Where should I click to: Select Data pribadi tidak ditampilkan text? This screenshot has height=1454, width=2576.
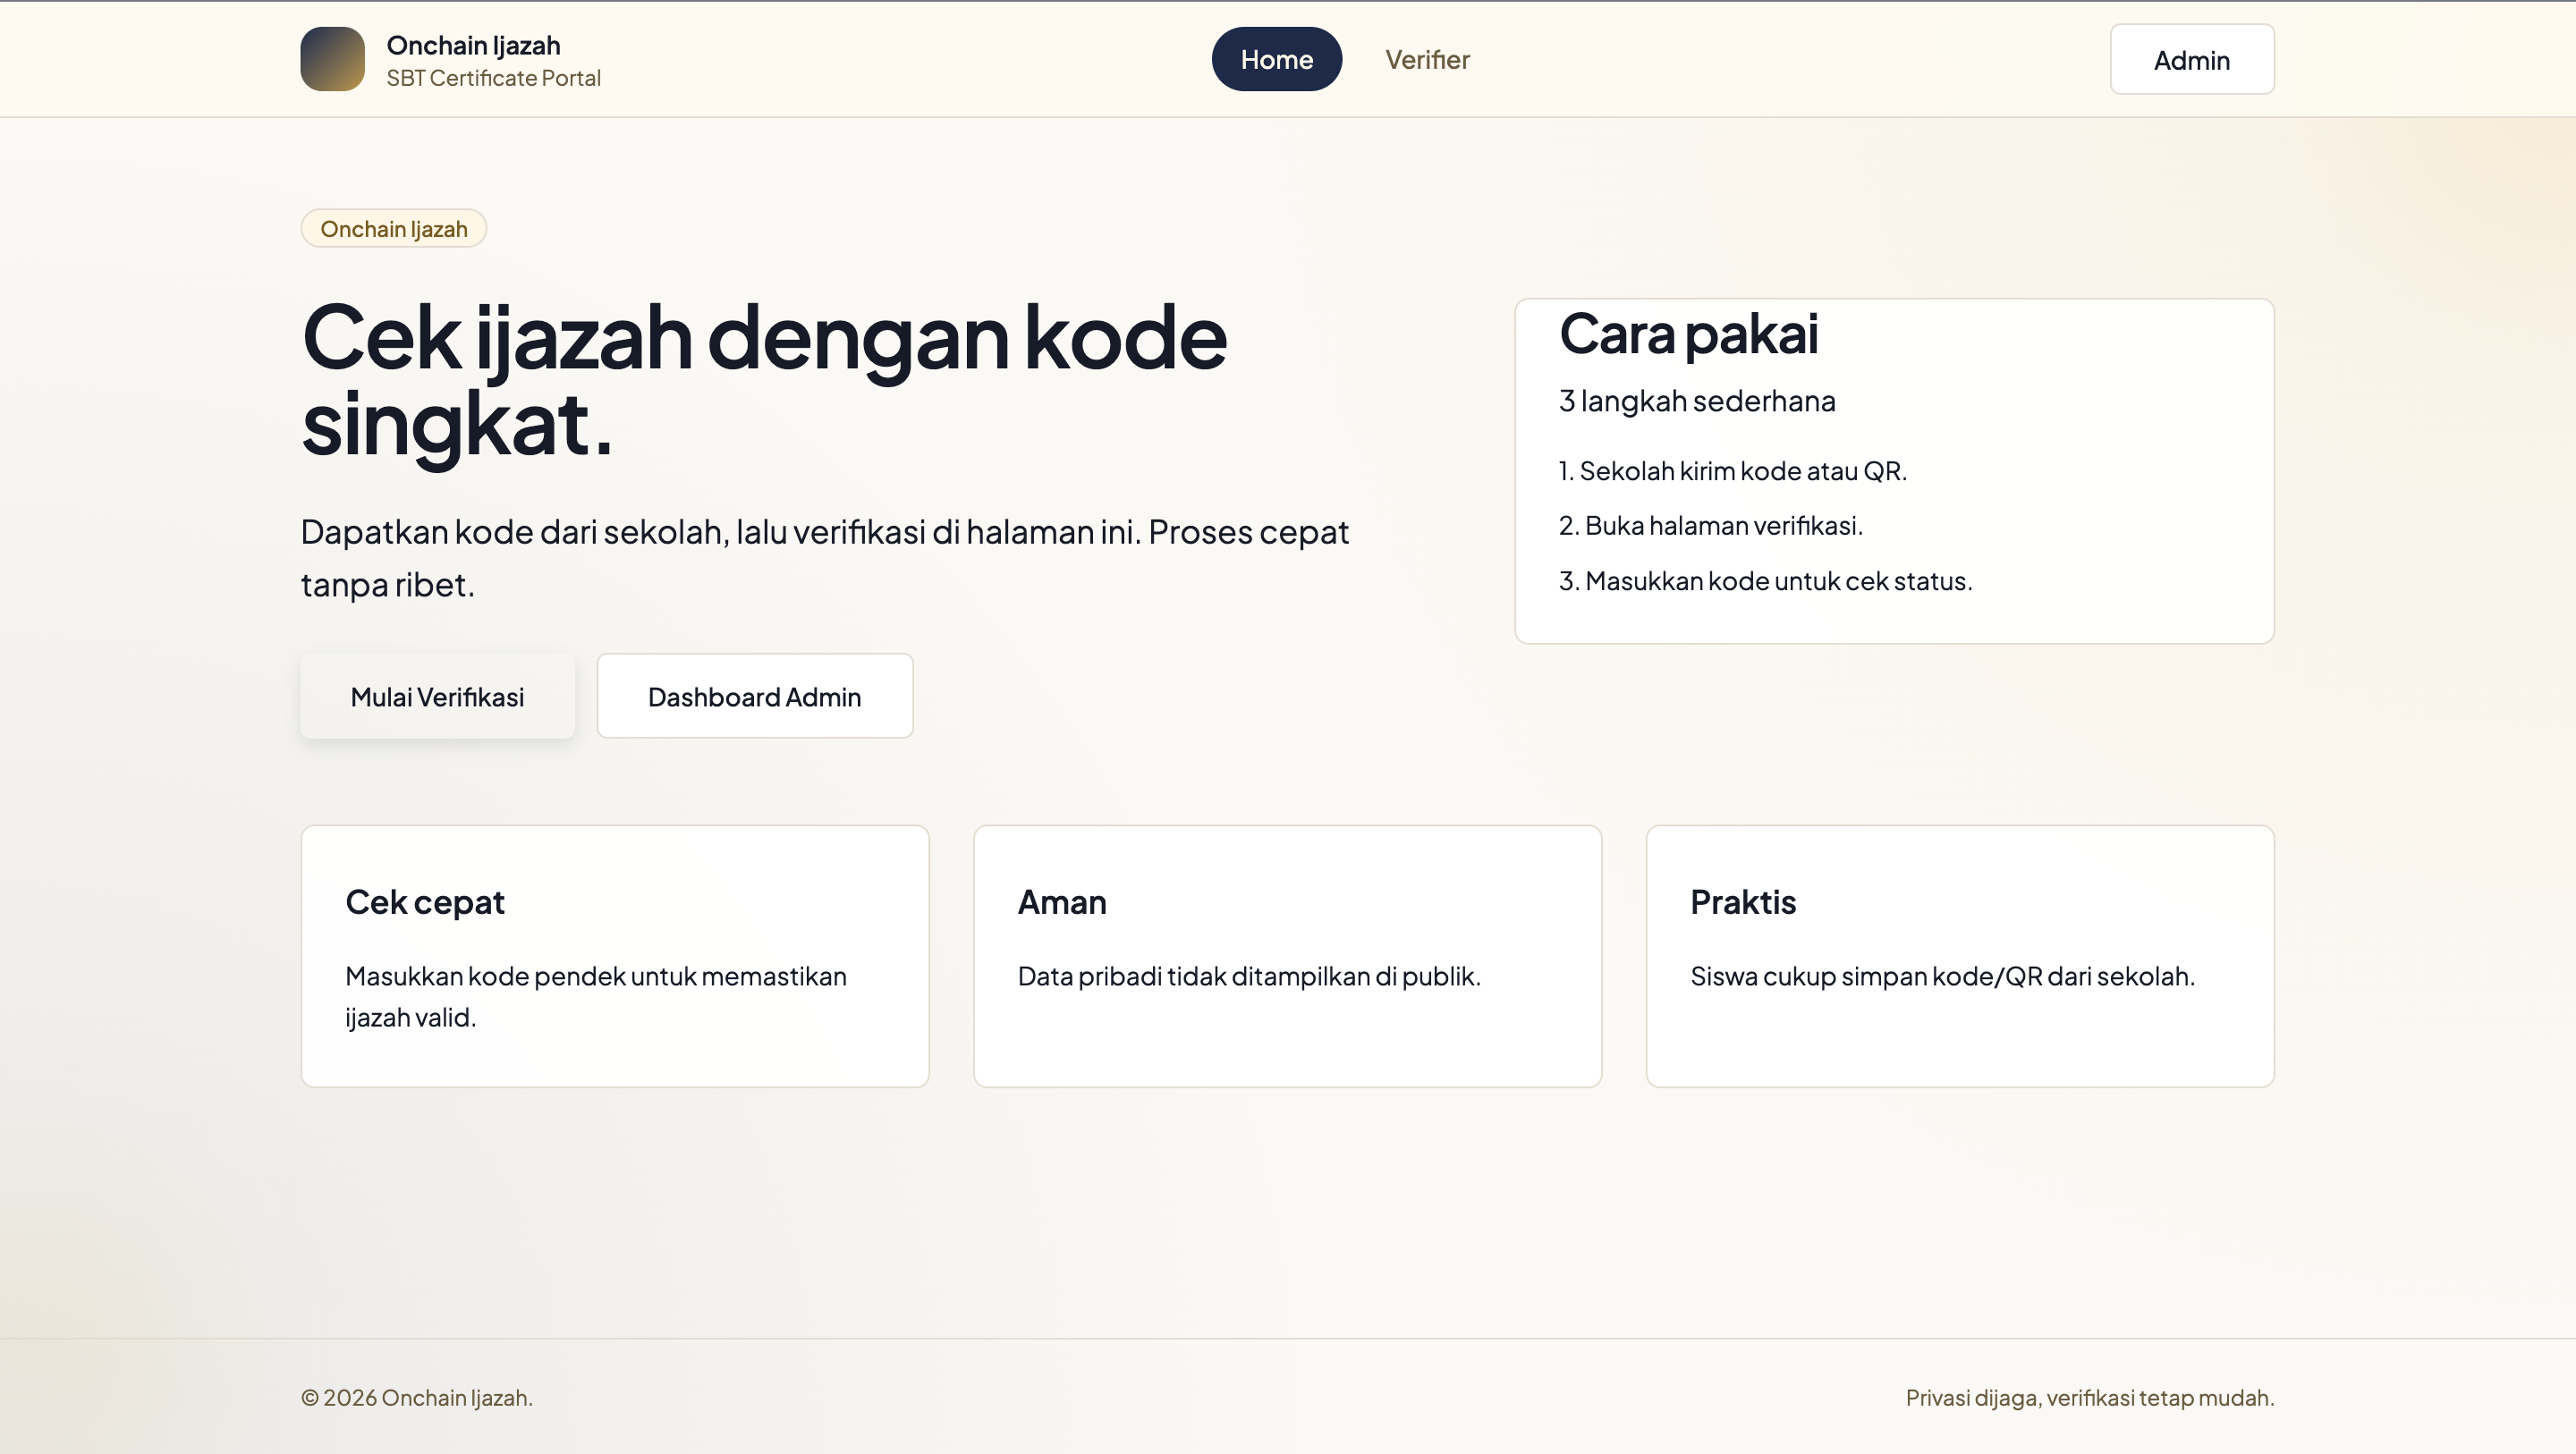(x=1249, y=976)
